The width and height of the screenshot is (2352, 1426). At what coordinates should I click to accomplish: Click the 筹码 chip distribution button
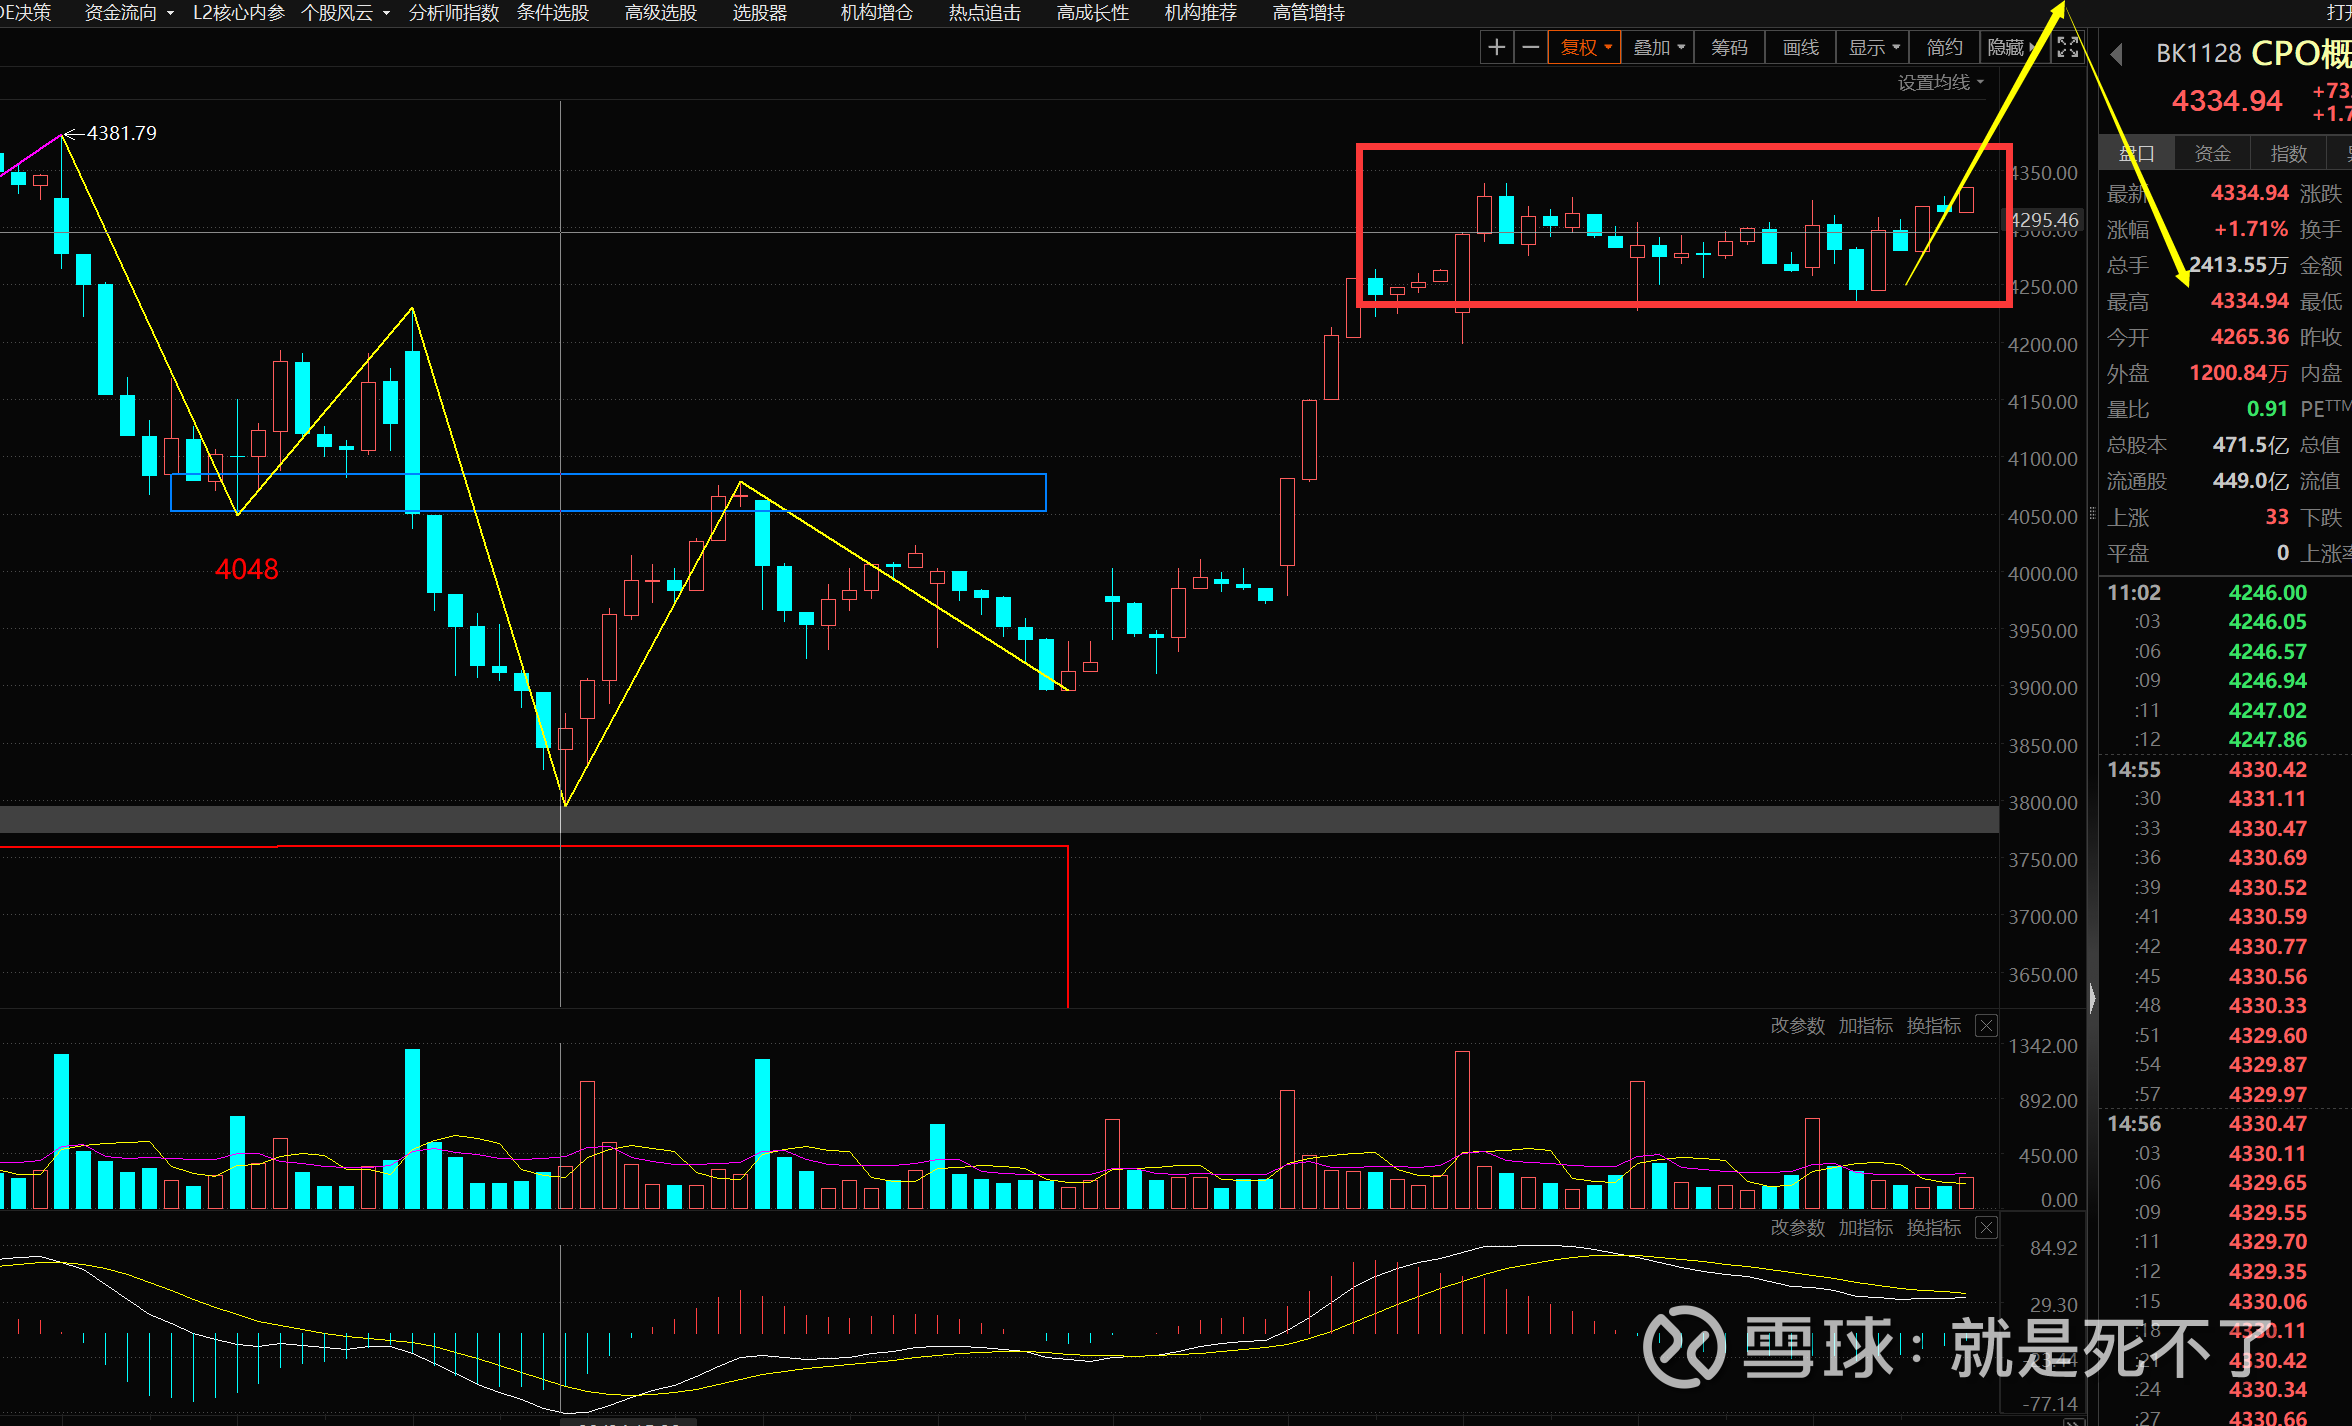point(1729,47)
